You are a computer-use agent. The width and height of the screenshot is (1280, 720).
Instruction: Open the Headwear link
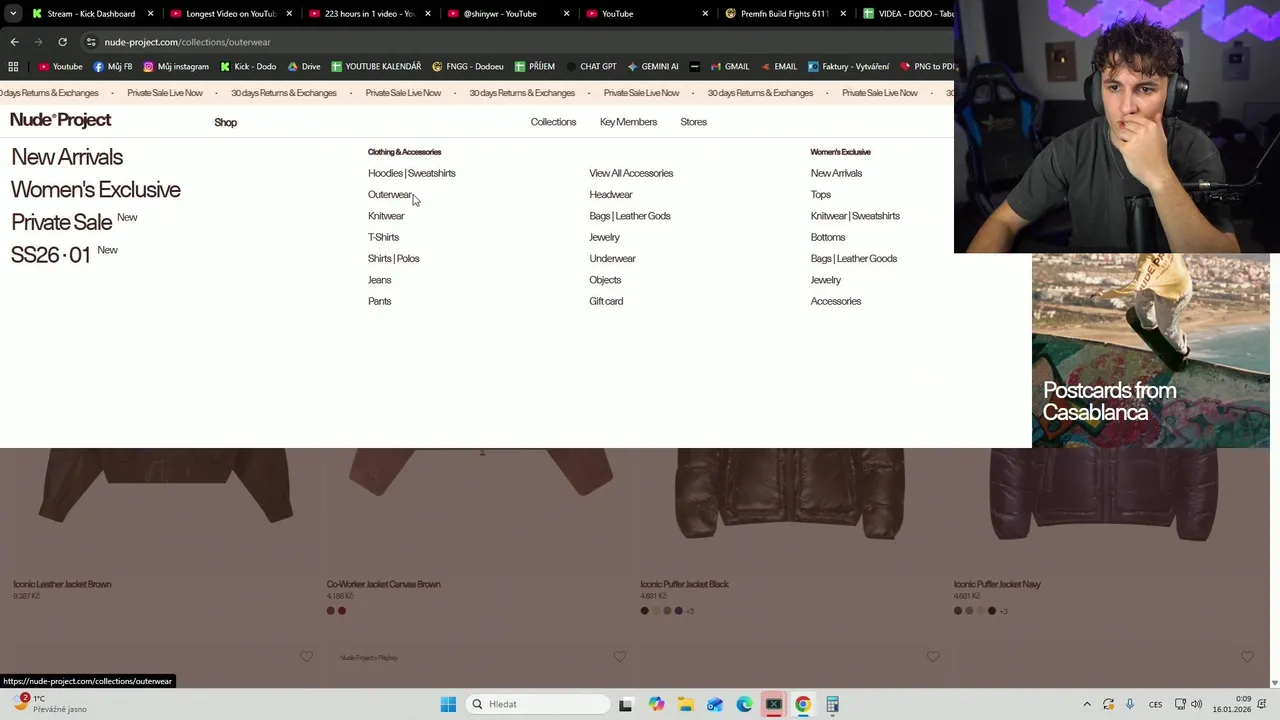point(610,195)
